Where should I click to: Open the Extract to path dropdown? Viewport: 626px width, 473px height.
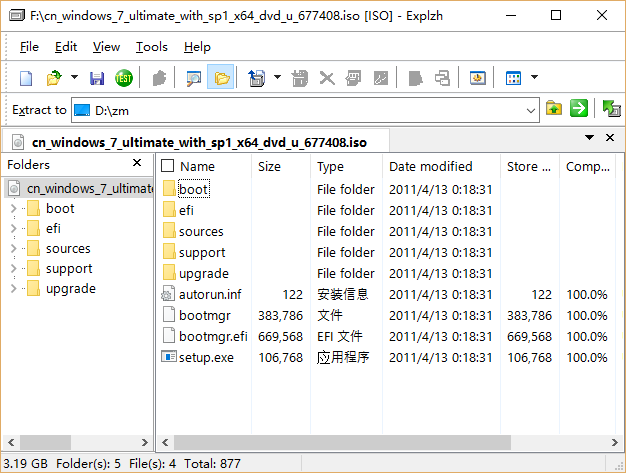(531, 110)
